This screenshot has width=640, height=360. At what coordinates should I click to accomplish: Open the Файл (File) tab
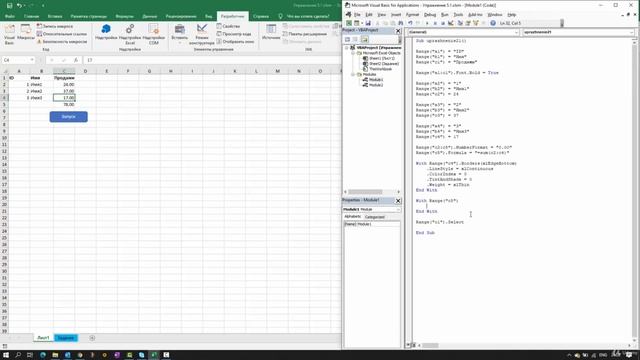pyautogui.click(x=10, y=16)
